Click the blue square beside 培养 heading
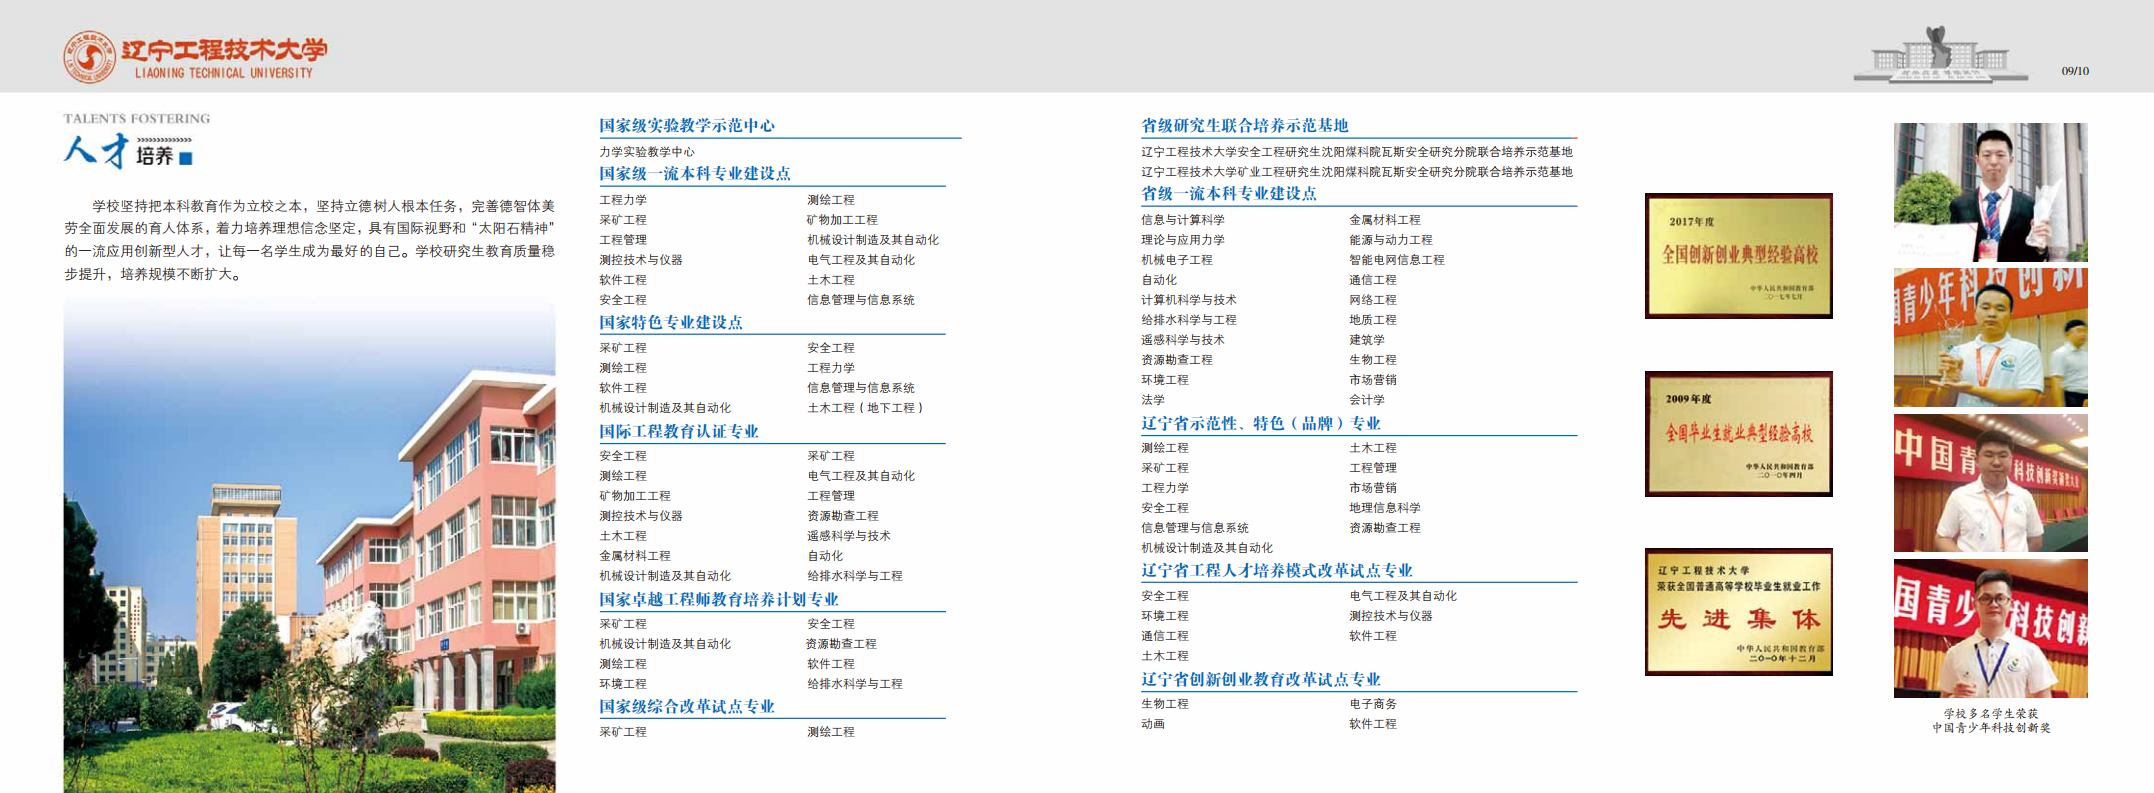The image size is (2154, 793). (186, 157)
